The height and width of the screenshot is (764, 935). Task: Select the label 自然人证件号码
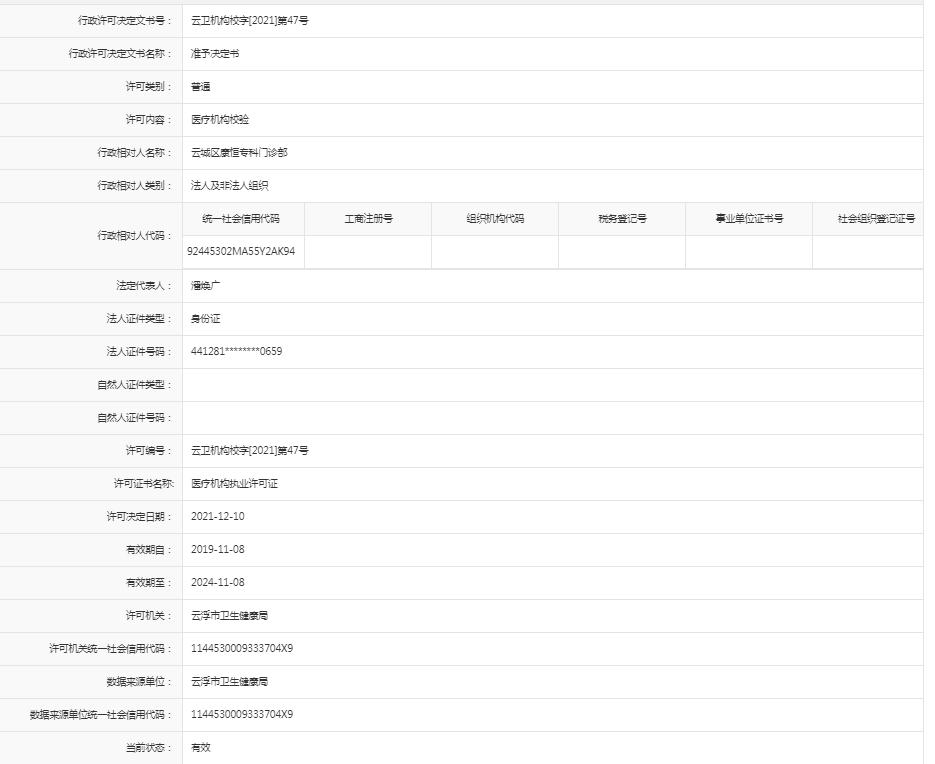click(134, 417)
